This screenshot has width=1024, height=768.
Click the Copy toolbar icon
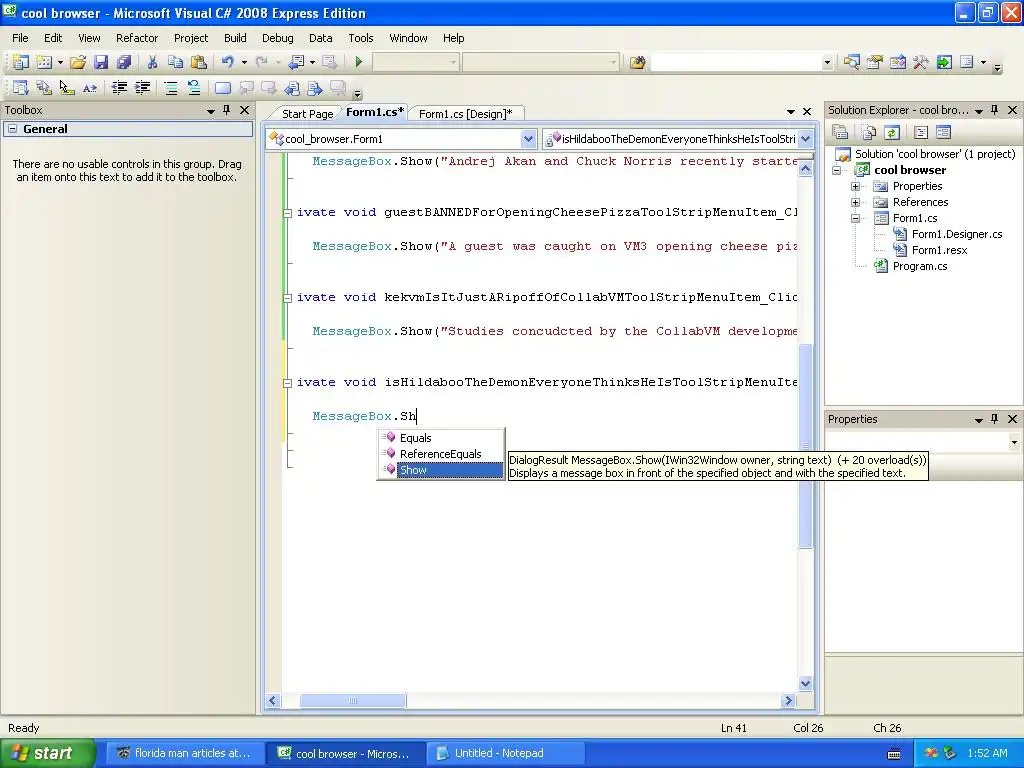(175, 62)
